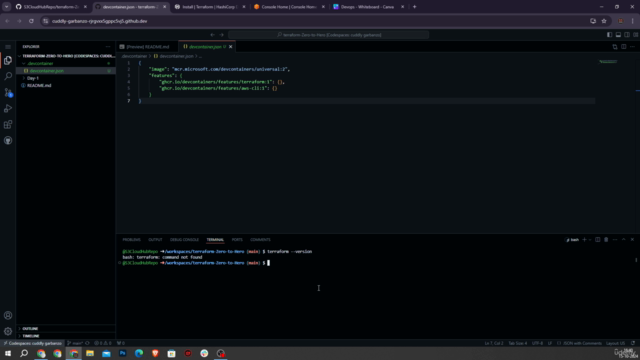
Task: Collapse the TERRAFORM-ZERO-TO-HERO workspace section
Action: (x=65, y=56)
